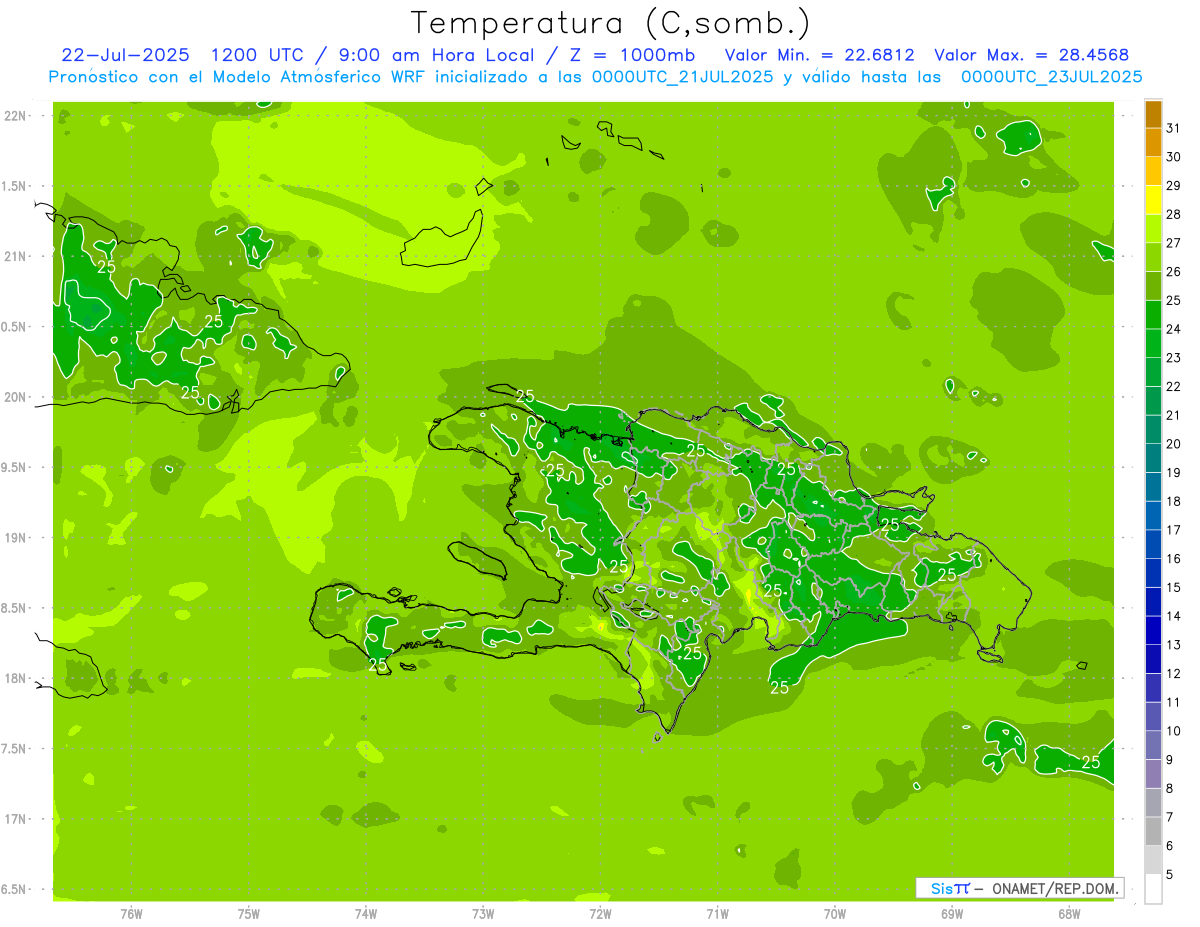Click the 'Temperatura (C,somb.)' chart title
This screenshot has height=927, width=1200.
point(611,23)
